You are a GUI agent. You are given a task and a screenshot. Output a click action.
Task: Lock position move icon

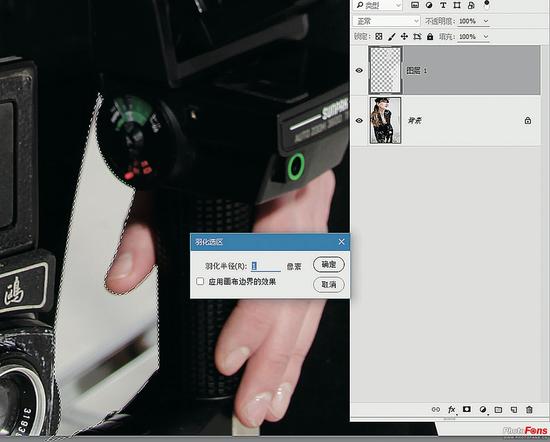(x=404, y=36)
